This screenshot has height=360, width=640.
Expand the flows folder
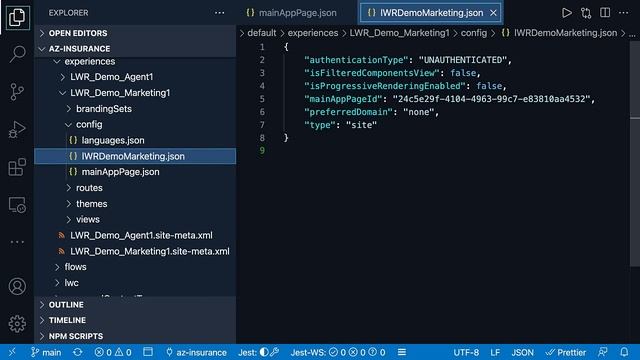[x=75, y=267]
